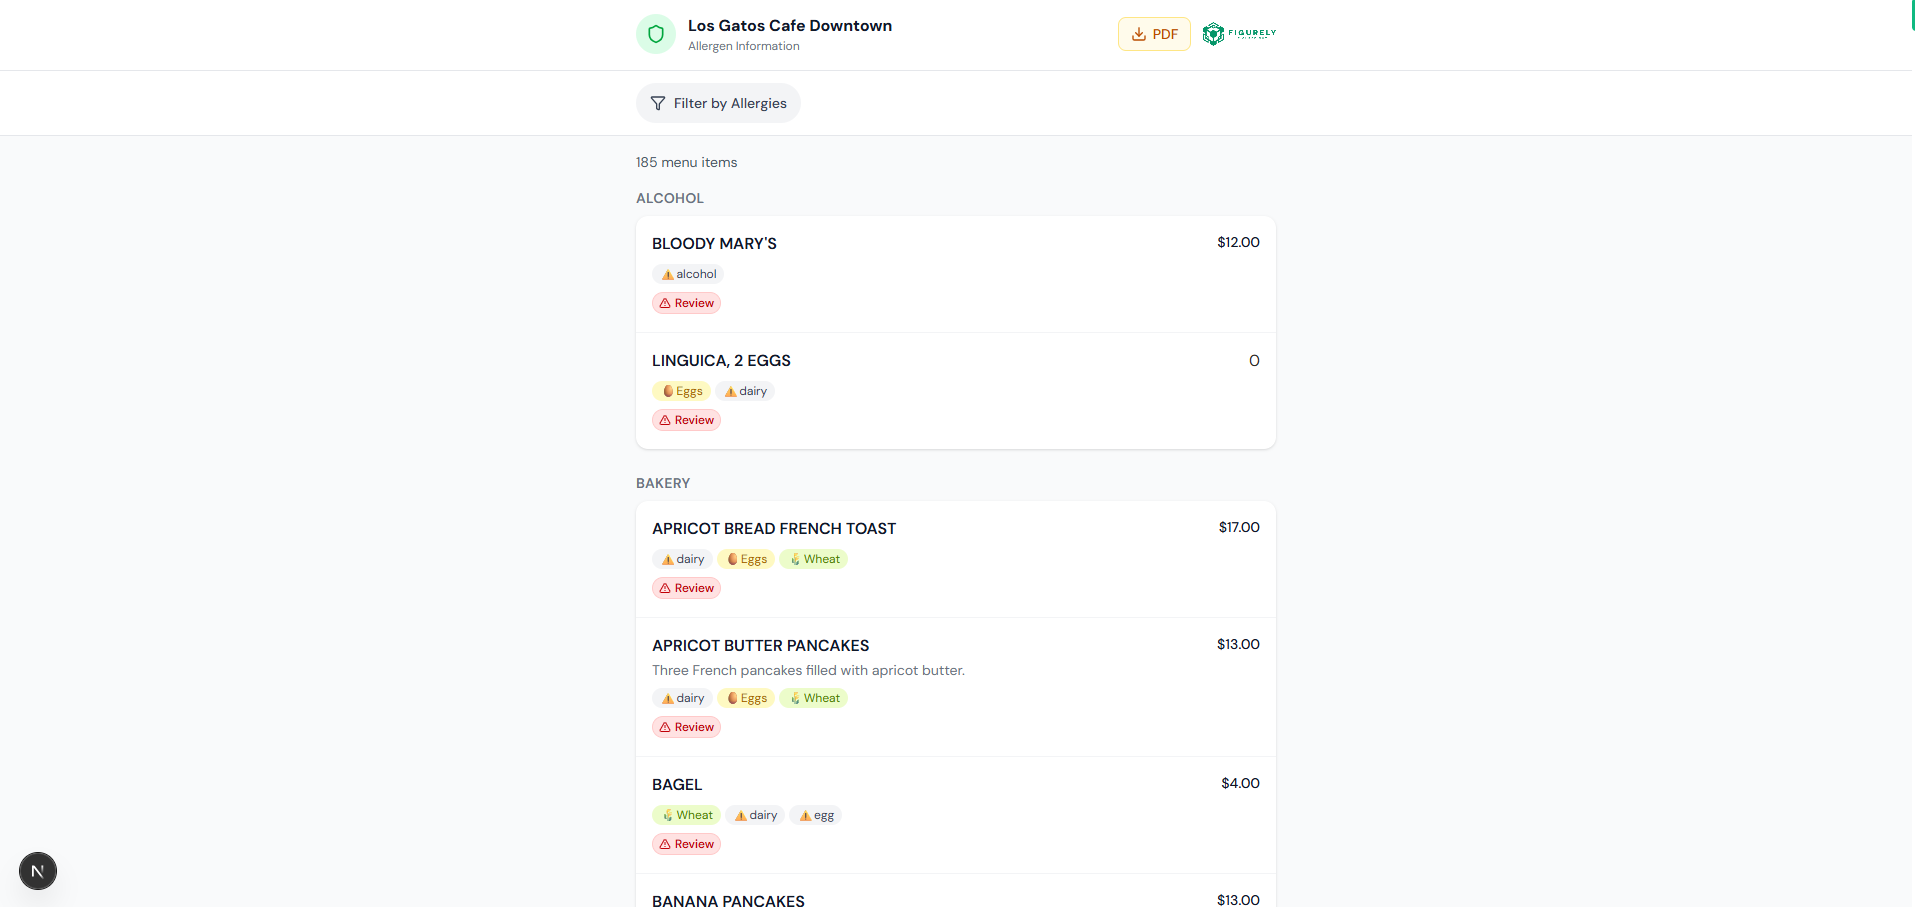Select the Apricot Butter Pancakes item title

click(x=760, y=646)
